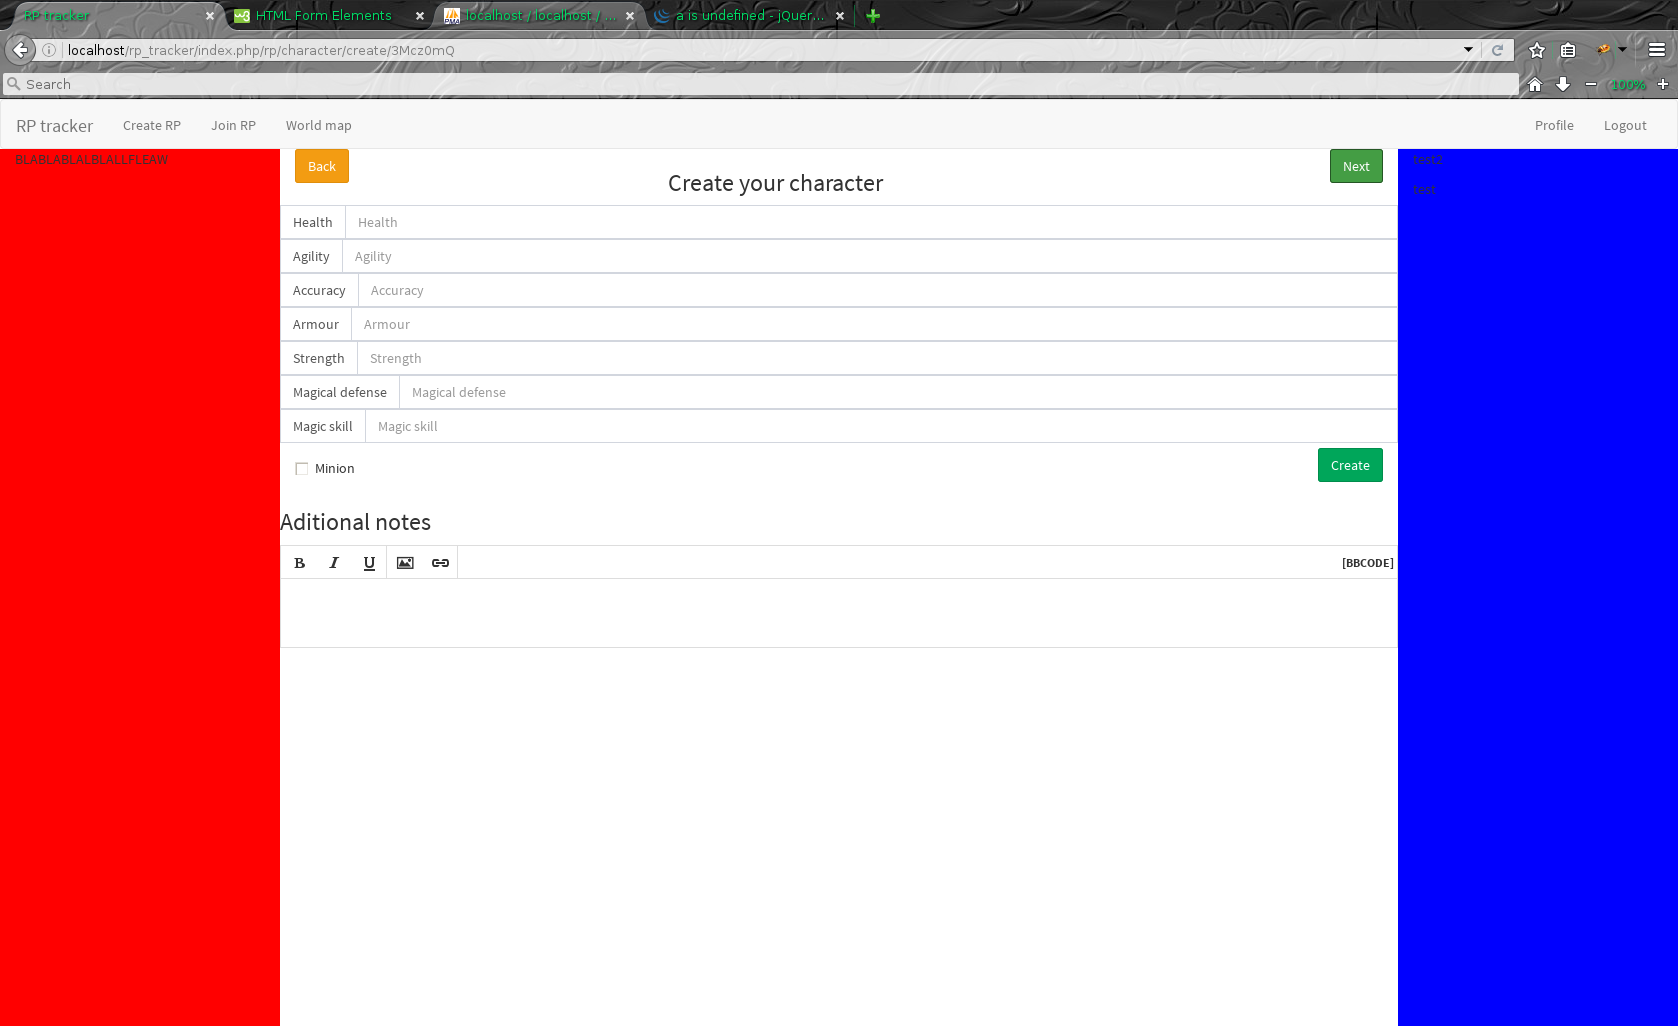The height and width of the screenshot is (1026, 1678).
Task: Reload the current page
Action: point(1497,50)
